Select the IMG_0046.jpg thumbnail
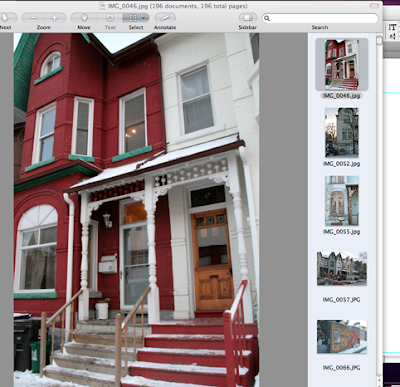 (x=342, y=64)
